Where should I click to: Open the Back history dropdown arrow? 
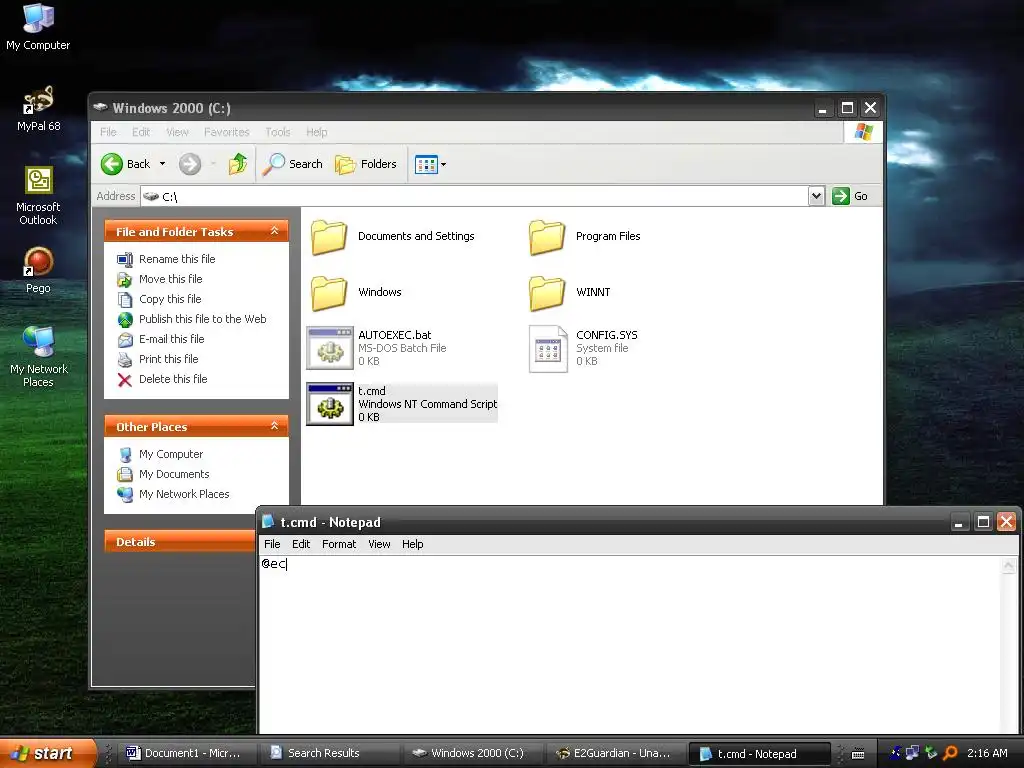[163, 164]
